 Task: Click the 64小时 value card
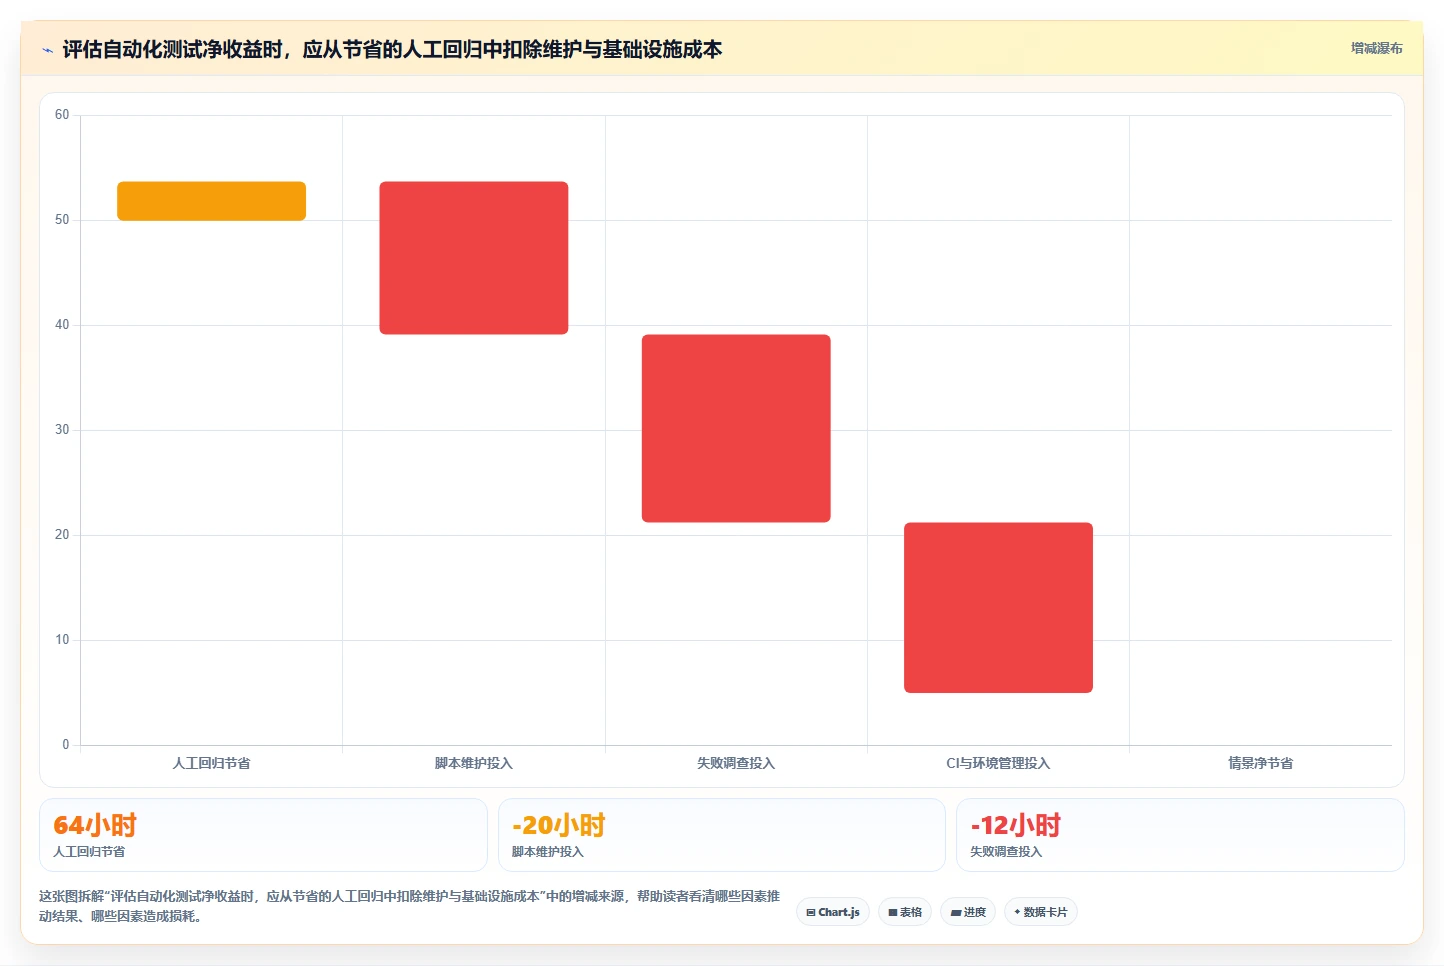(x=263, y=835)
